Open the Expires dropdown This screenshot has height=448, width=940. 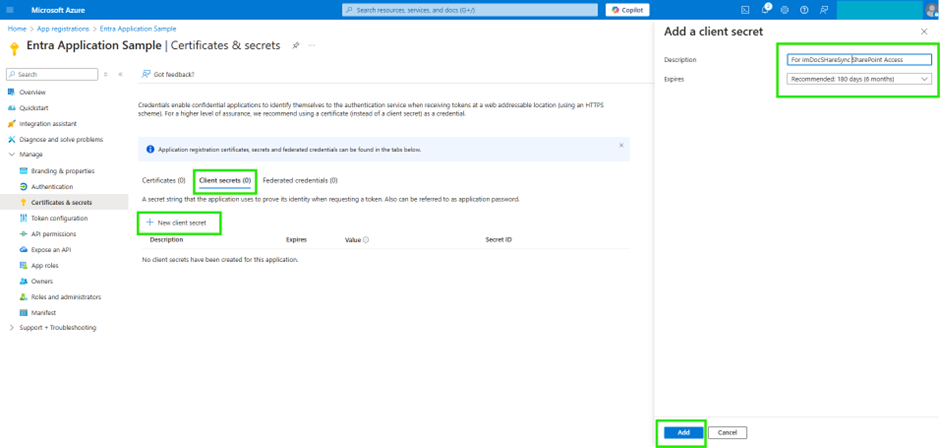859,79
